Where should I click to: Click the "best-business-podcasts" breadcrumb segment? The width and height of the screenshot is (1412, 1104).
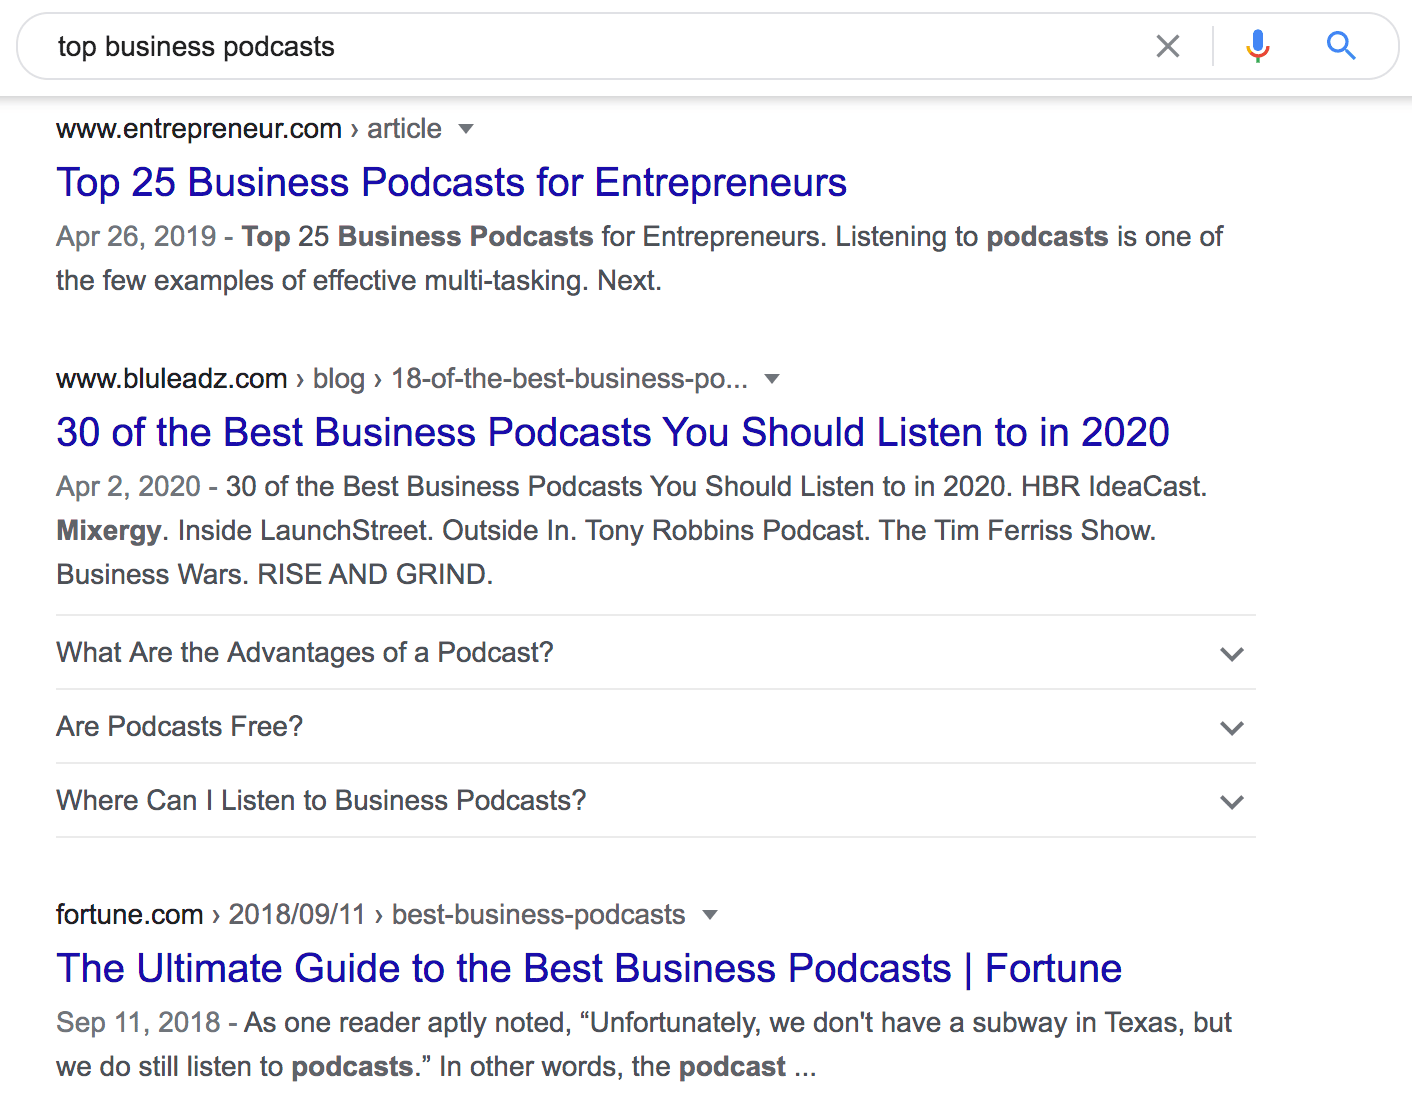[x=538, y=915]
